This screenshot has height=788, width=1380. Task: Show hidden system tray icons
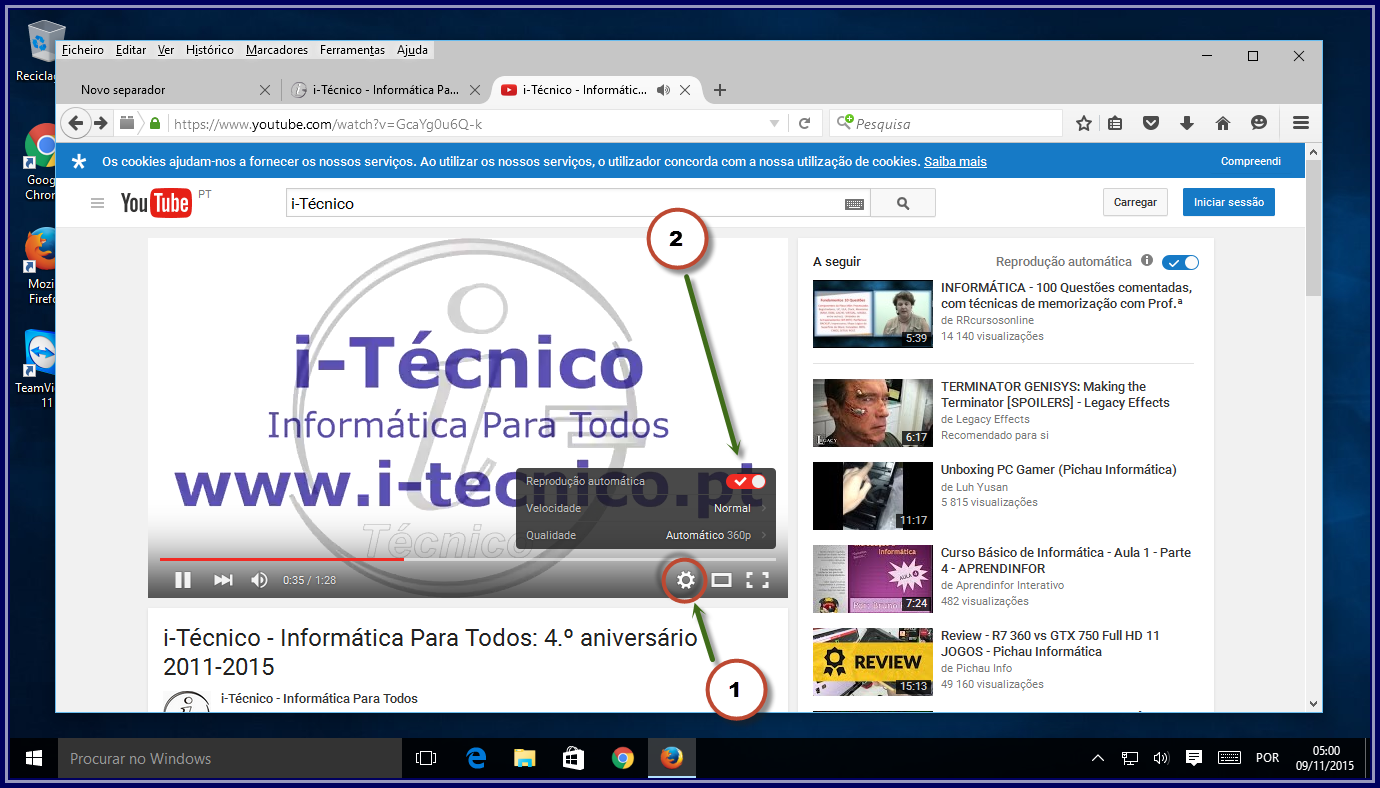[x=1098, y=758]
